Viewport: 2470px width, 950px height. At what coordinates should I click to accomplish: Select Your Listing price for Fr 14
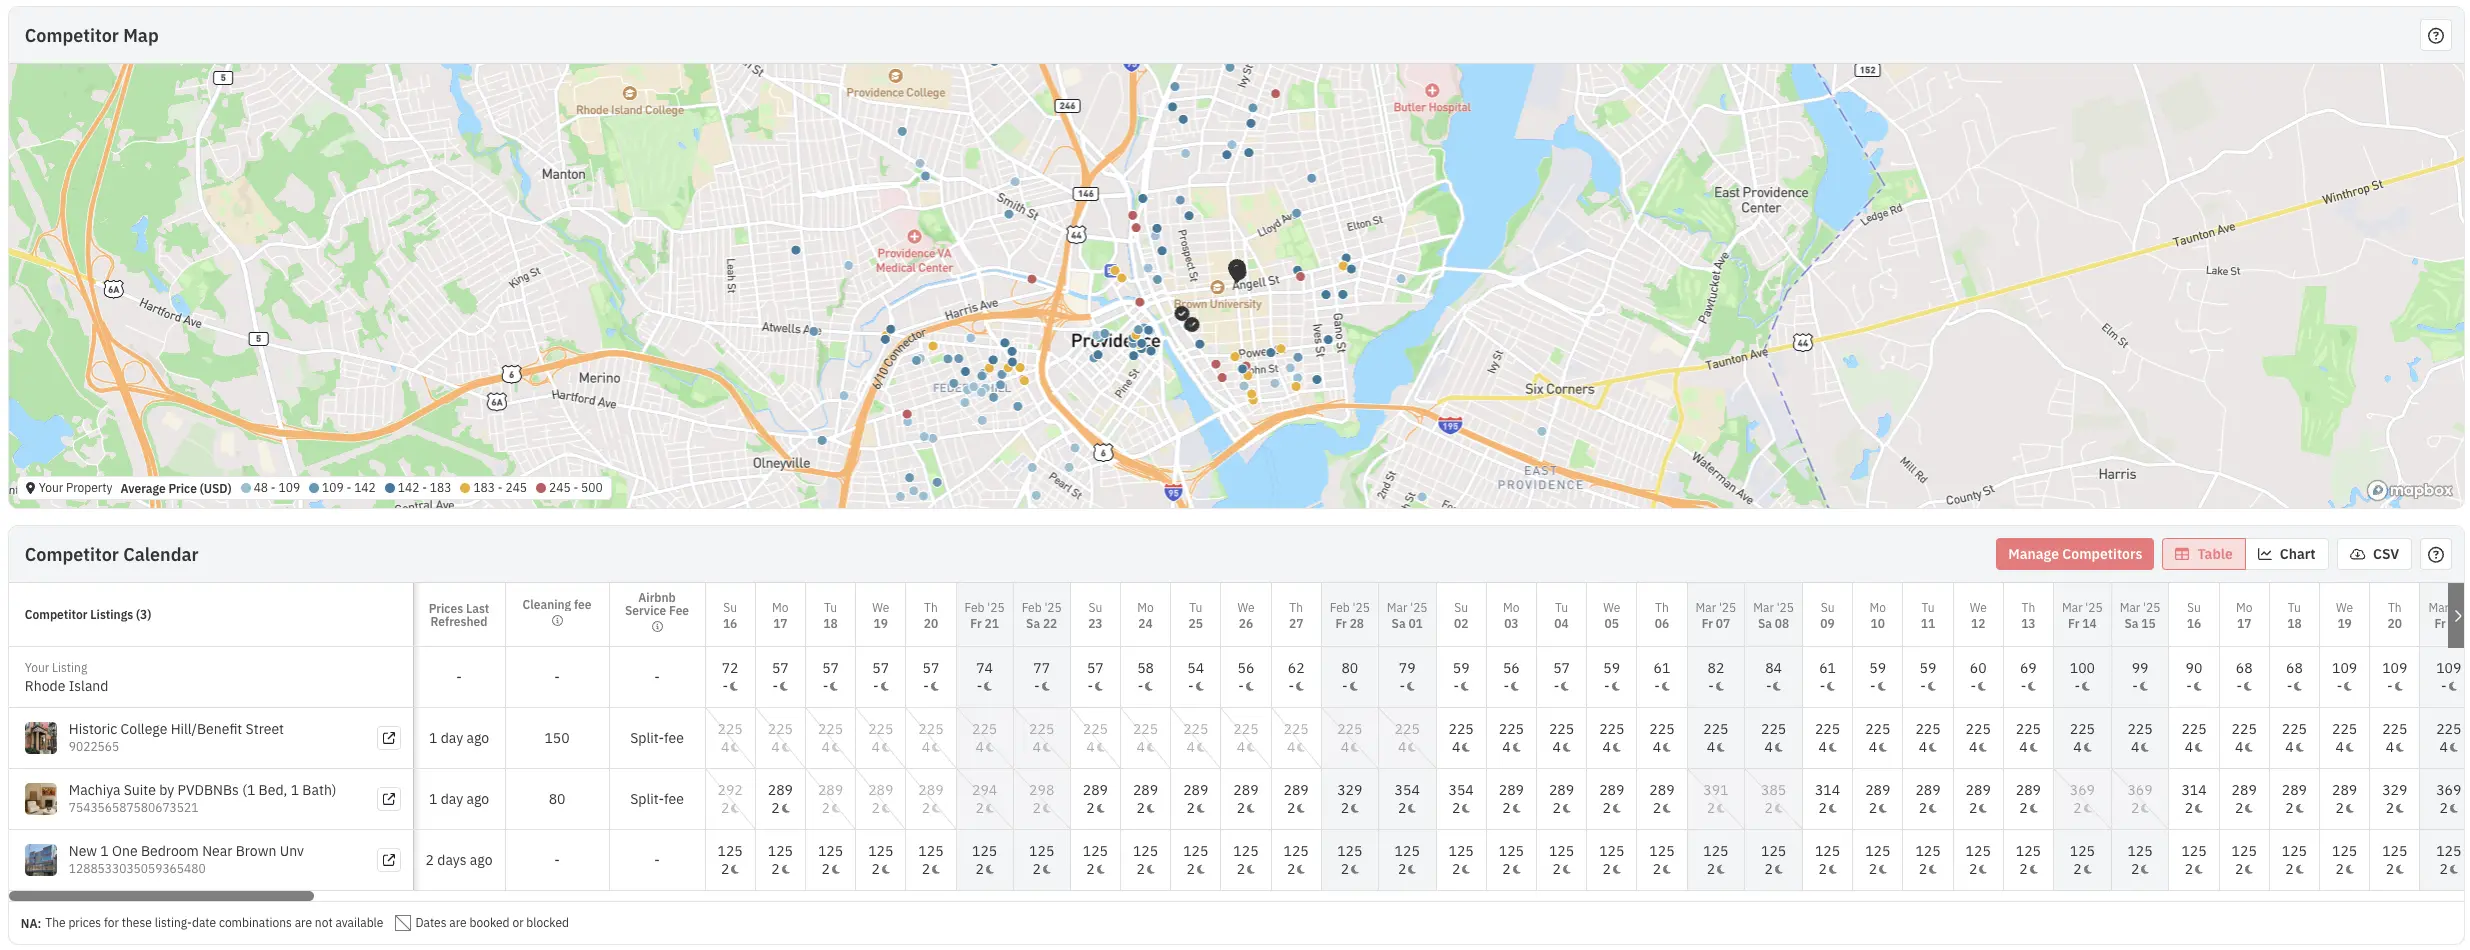pyautogui.click(x=2081, y=676)
